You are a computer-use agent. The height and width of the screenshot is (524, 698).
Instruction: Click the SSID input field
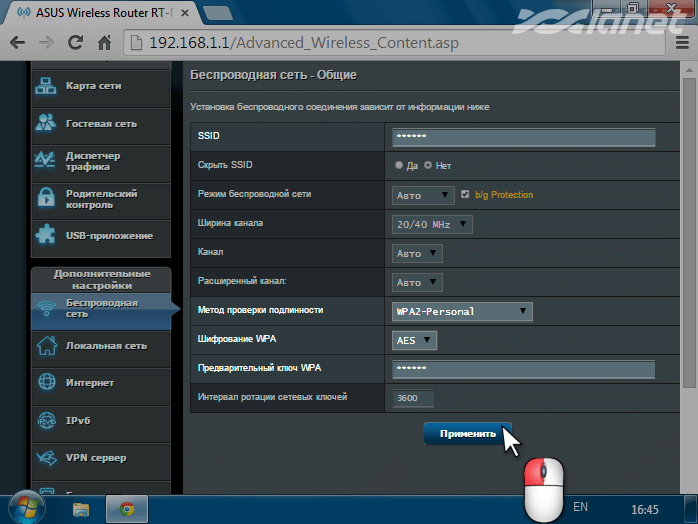[x=523, y=137]
